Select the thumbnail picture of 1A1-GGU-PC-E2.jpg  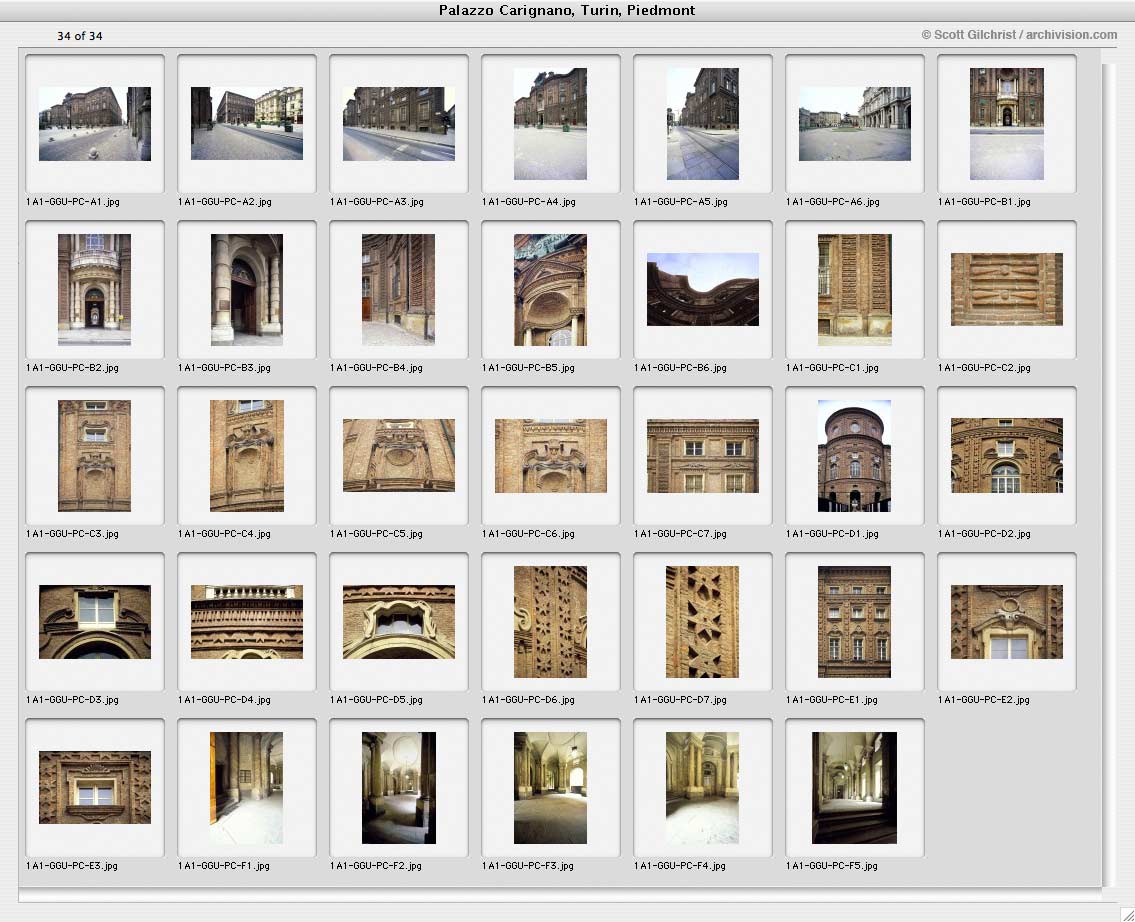click(x=1007, y=622)
